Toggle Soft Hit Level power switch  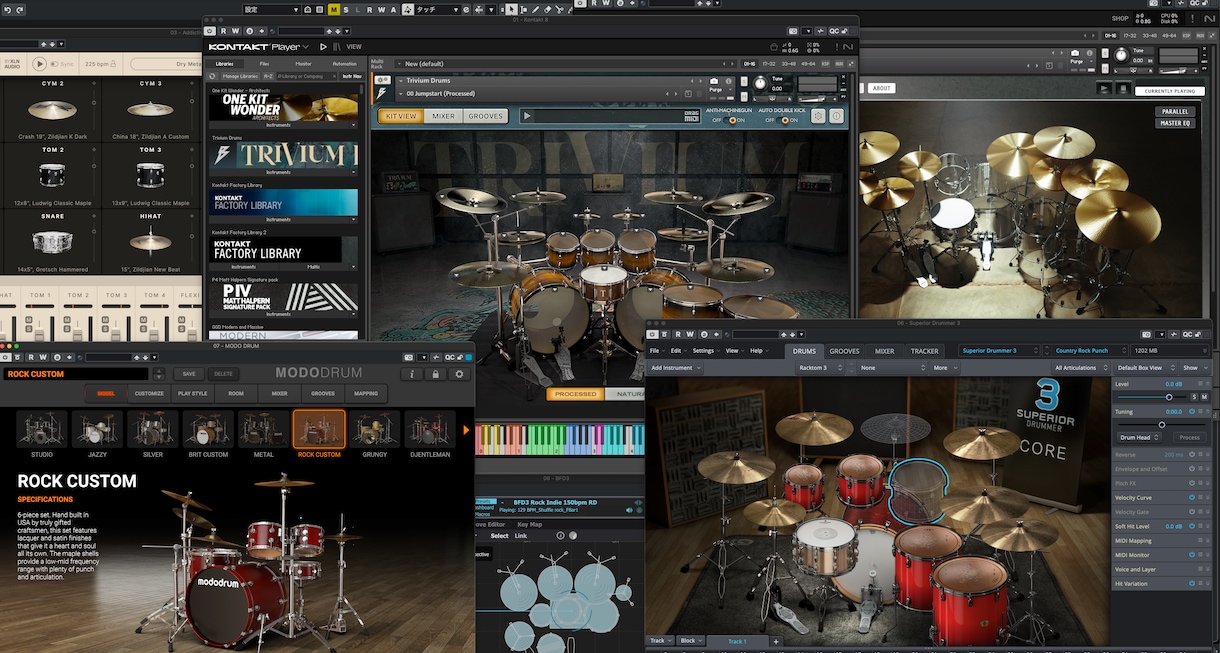[x=1192, y=526]
